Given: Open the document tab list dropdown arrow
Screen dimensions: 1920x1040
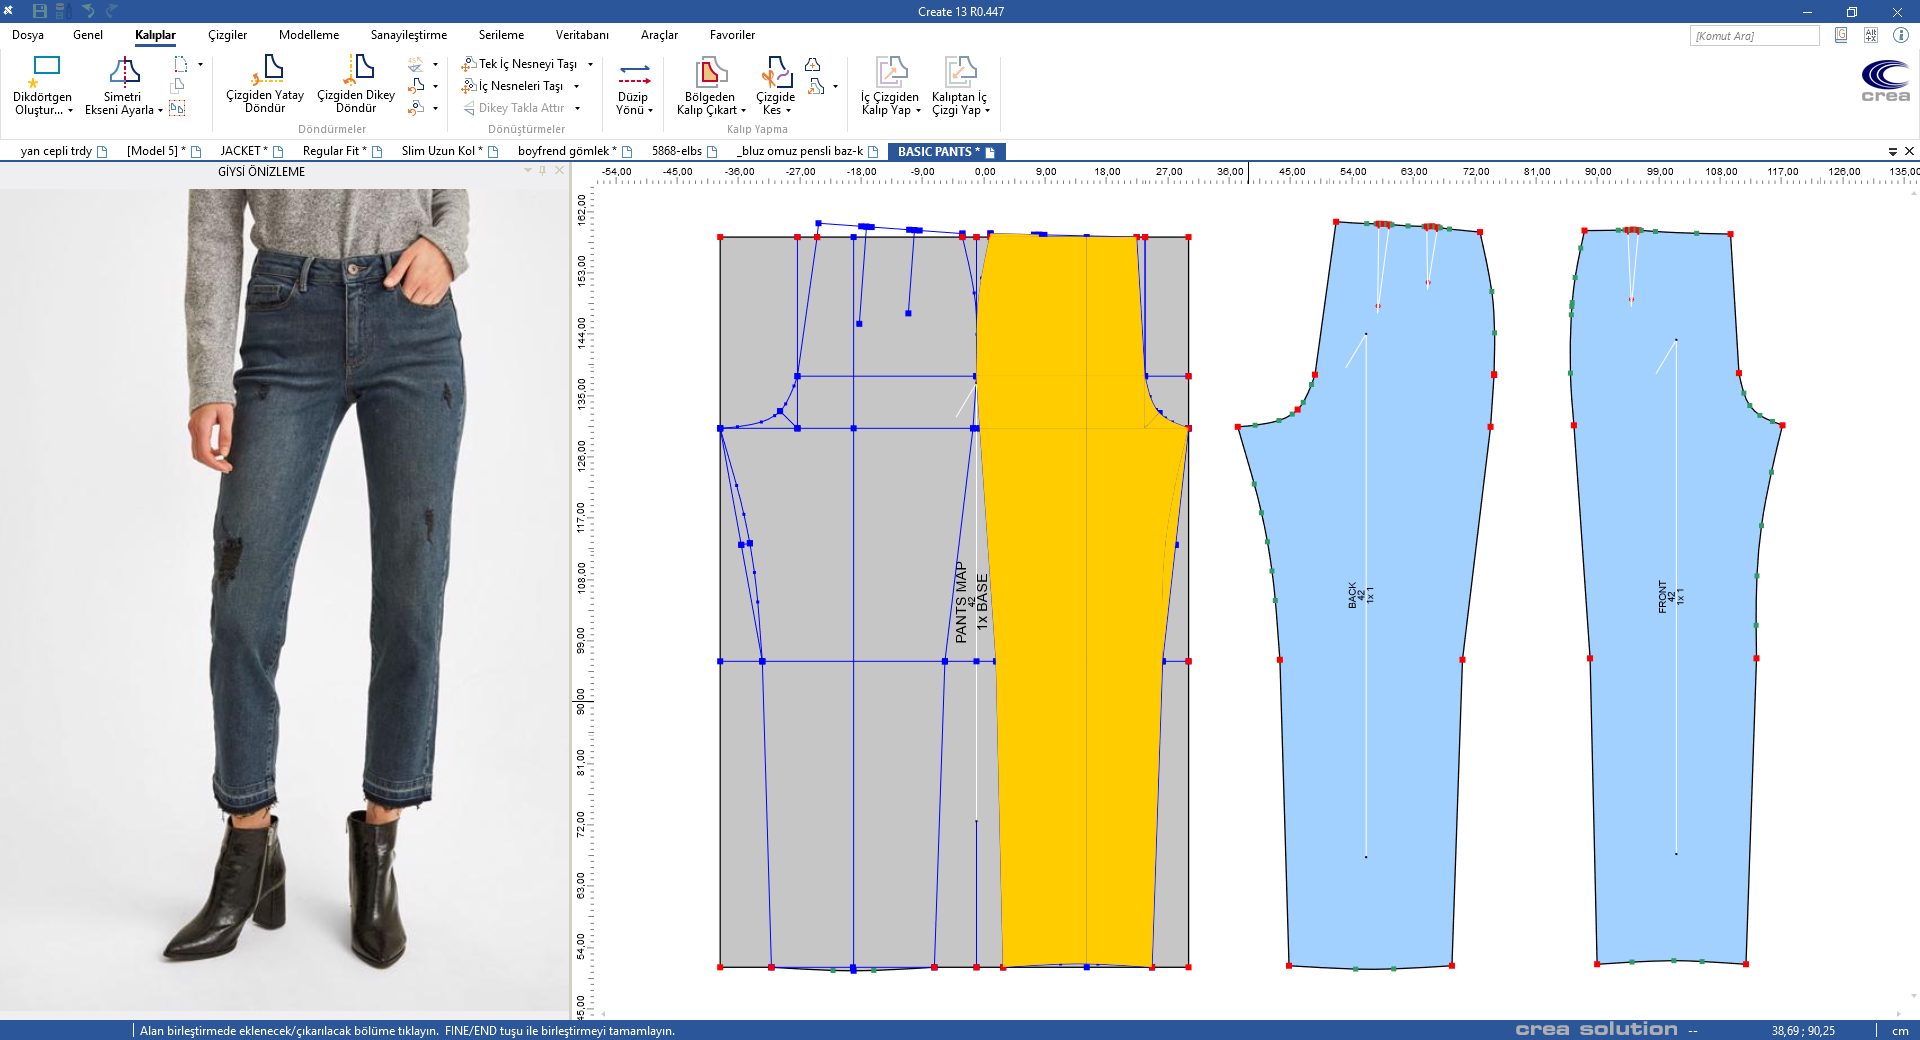Looking at the screenshot, I should (1892, 152).
